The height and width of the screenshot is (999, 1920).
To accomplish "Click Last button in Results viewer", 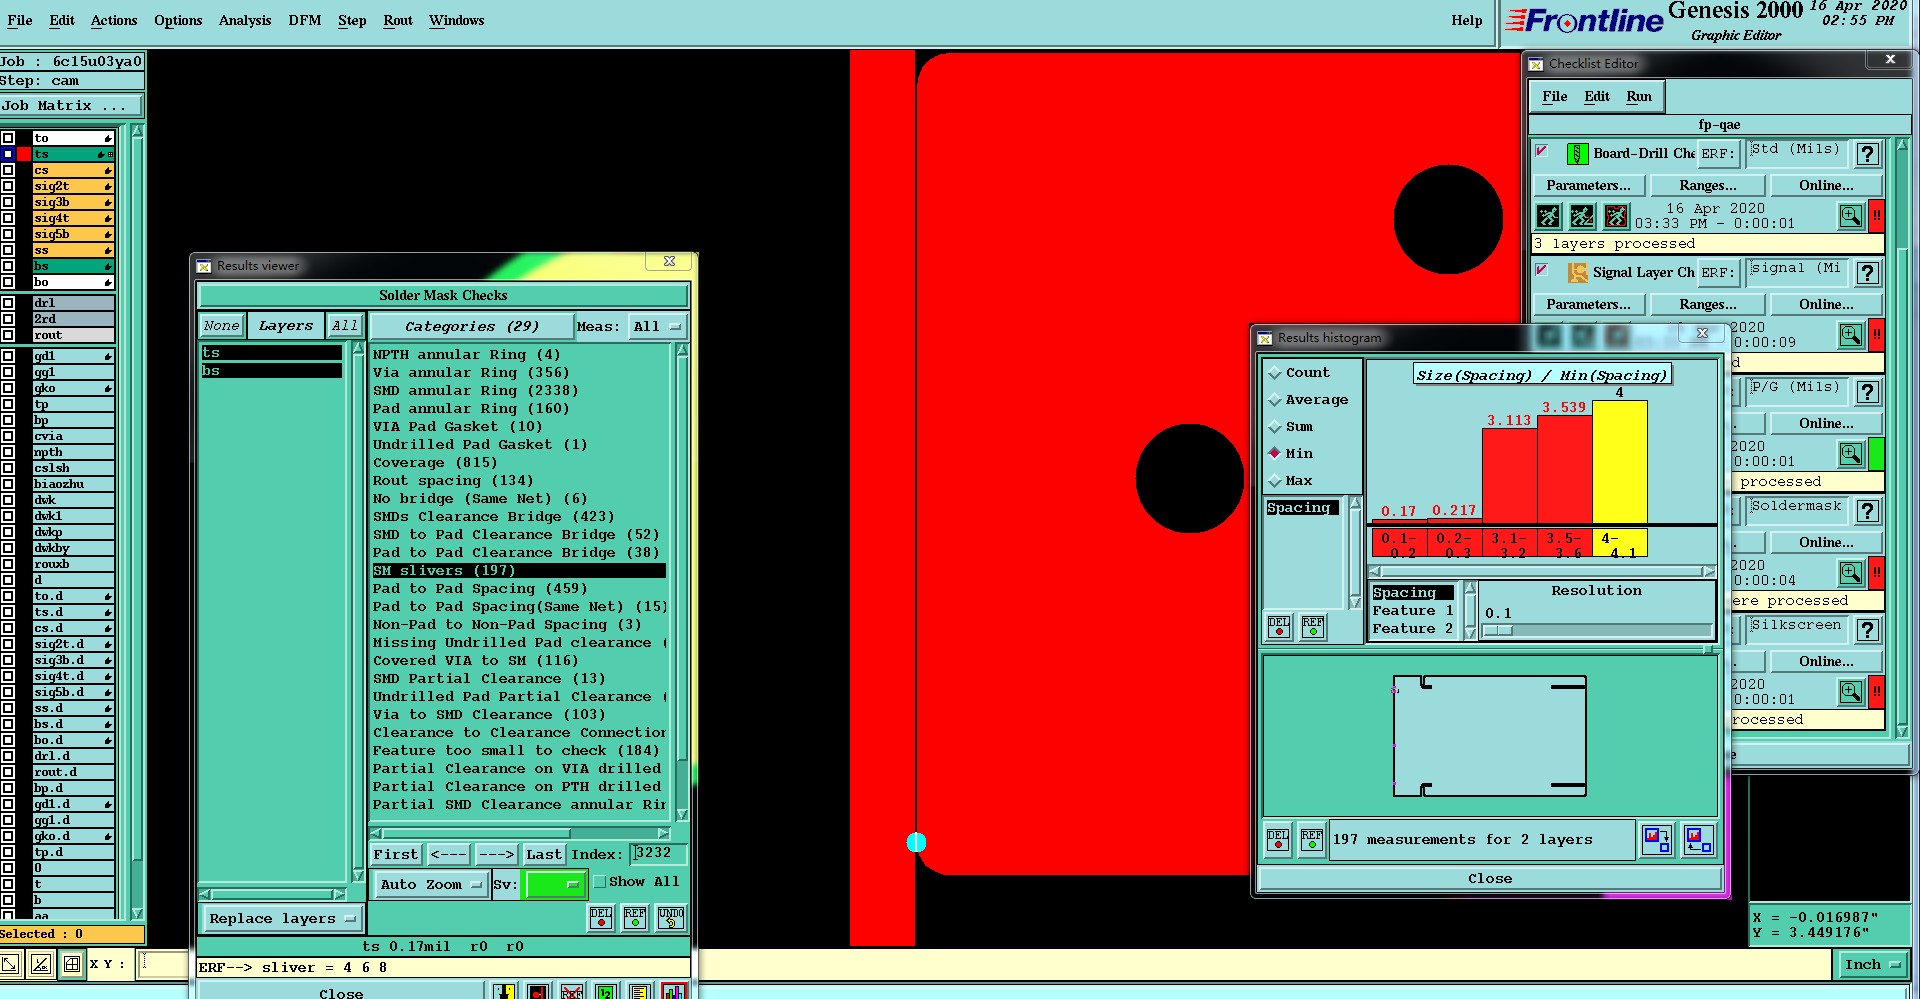I will click(x=544, y=855).
